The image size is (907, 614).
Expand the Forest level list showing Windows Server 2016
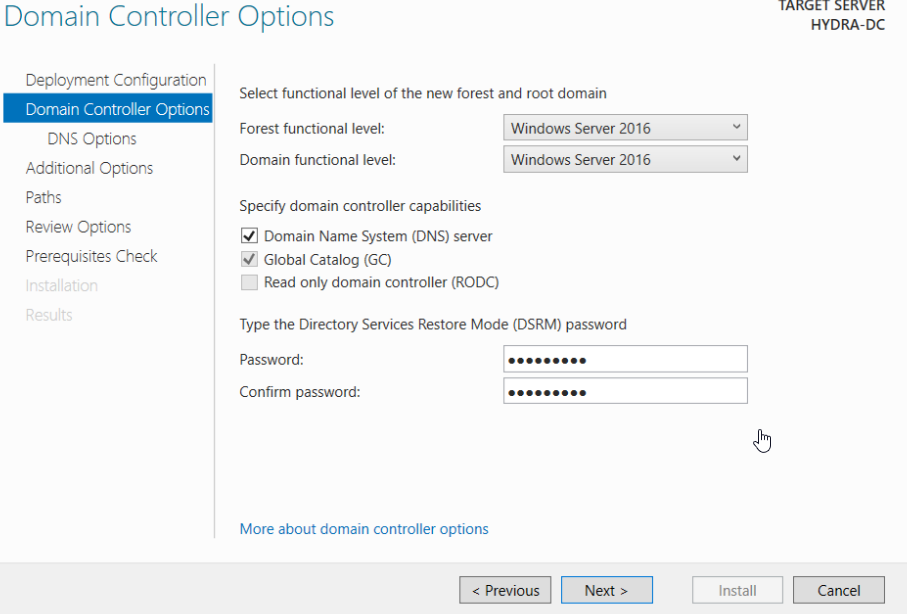pyautogui.click(x=736, y=127)
